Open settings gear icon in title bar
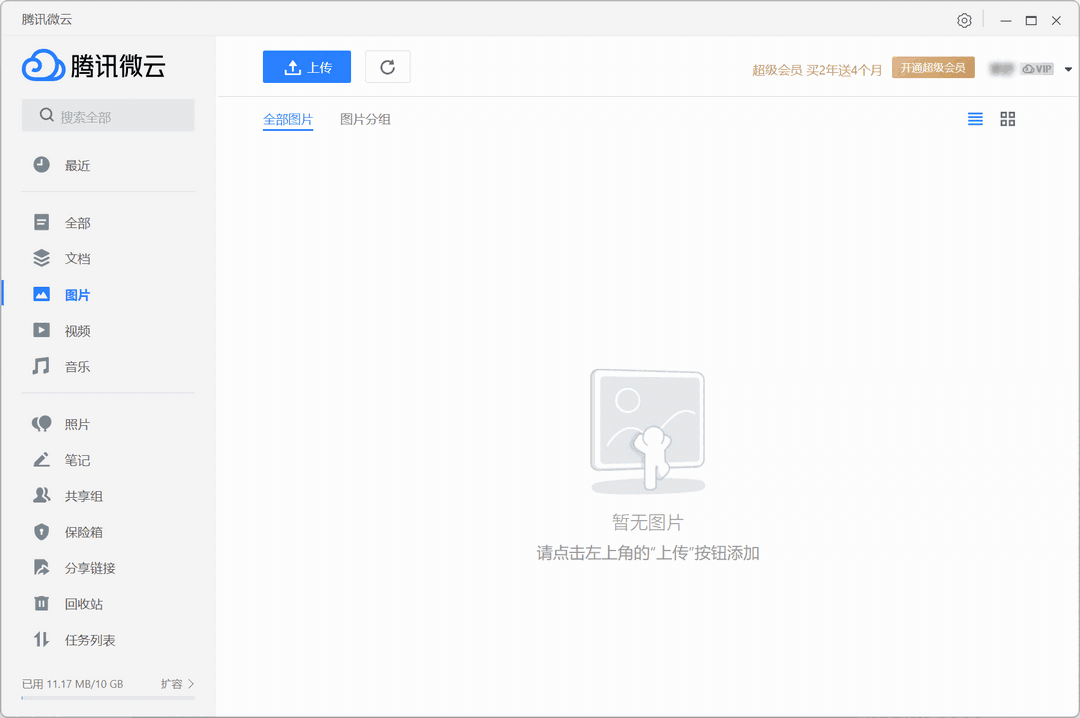 tap(964, 20)
